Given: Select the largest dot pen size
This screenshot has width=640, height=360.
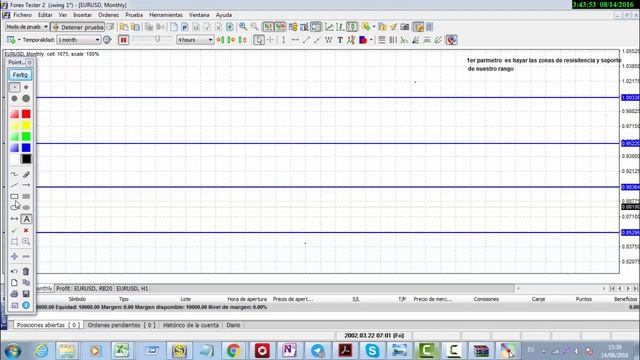Looking at the screenshot, I should [x=26, y=98].
